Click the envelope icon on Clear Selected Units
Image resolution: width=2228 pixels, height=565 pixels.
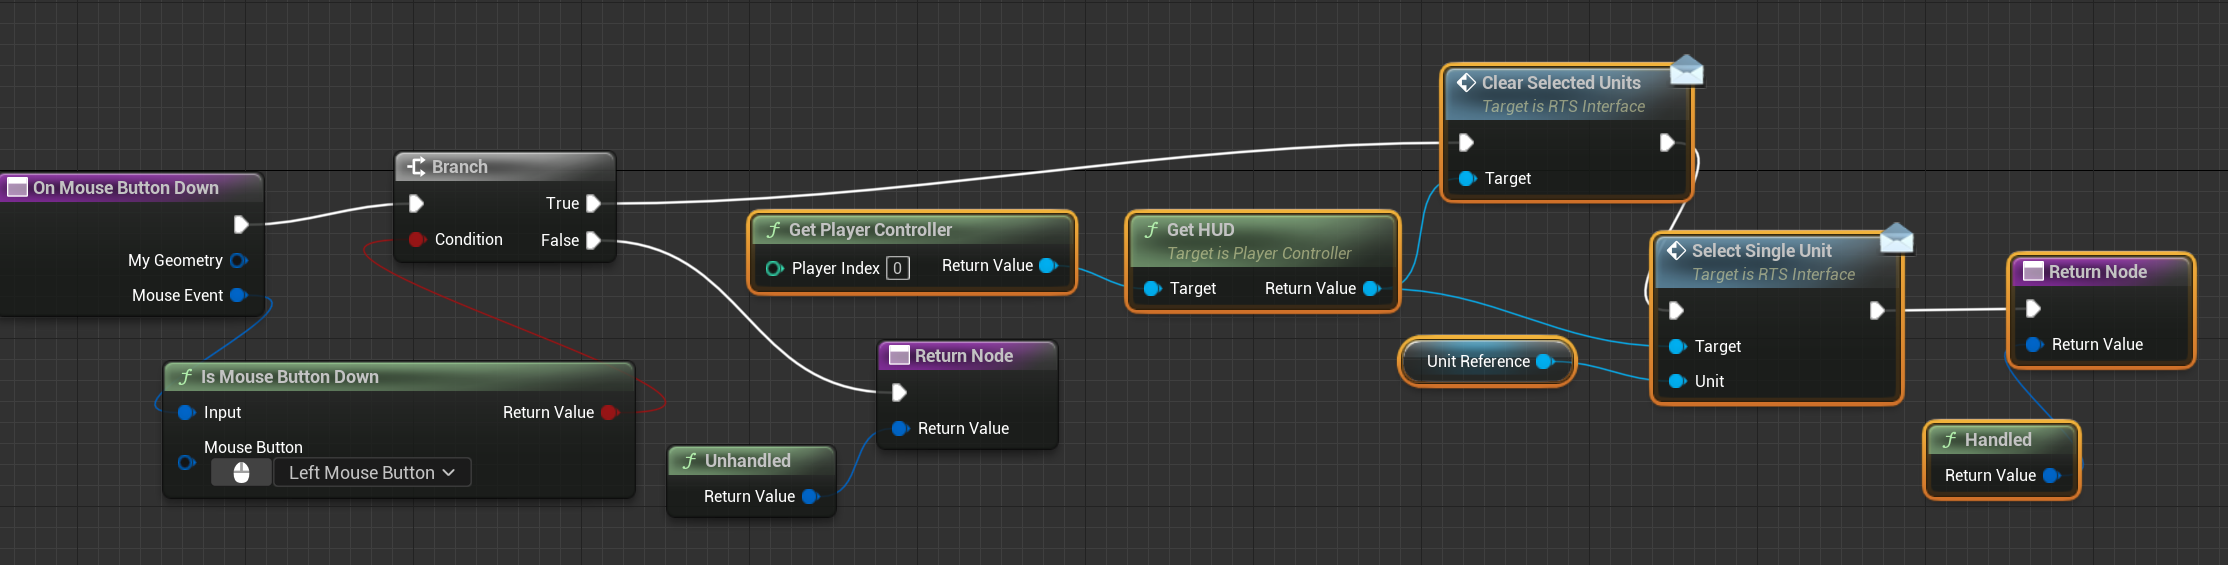click(x=1686, y=70)
